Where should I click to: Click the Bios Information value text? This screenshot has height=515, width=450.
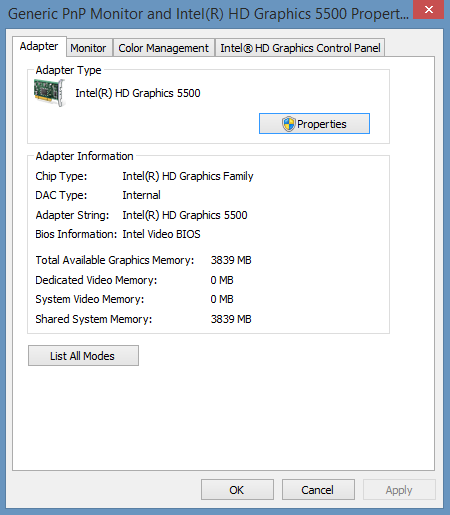(161, 234)
